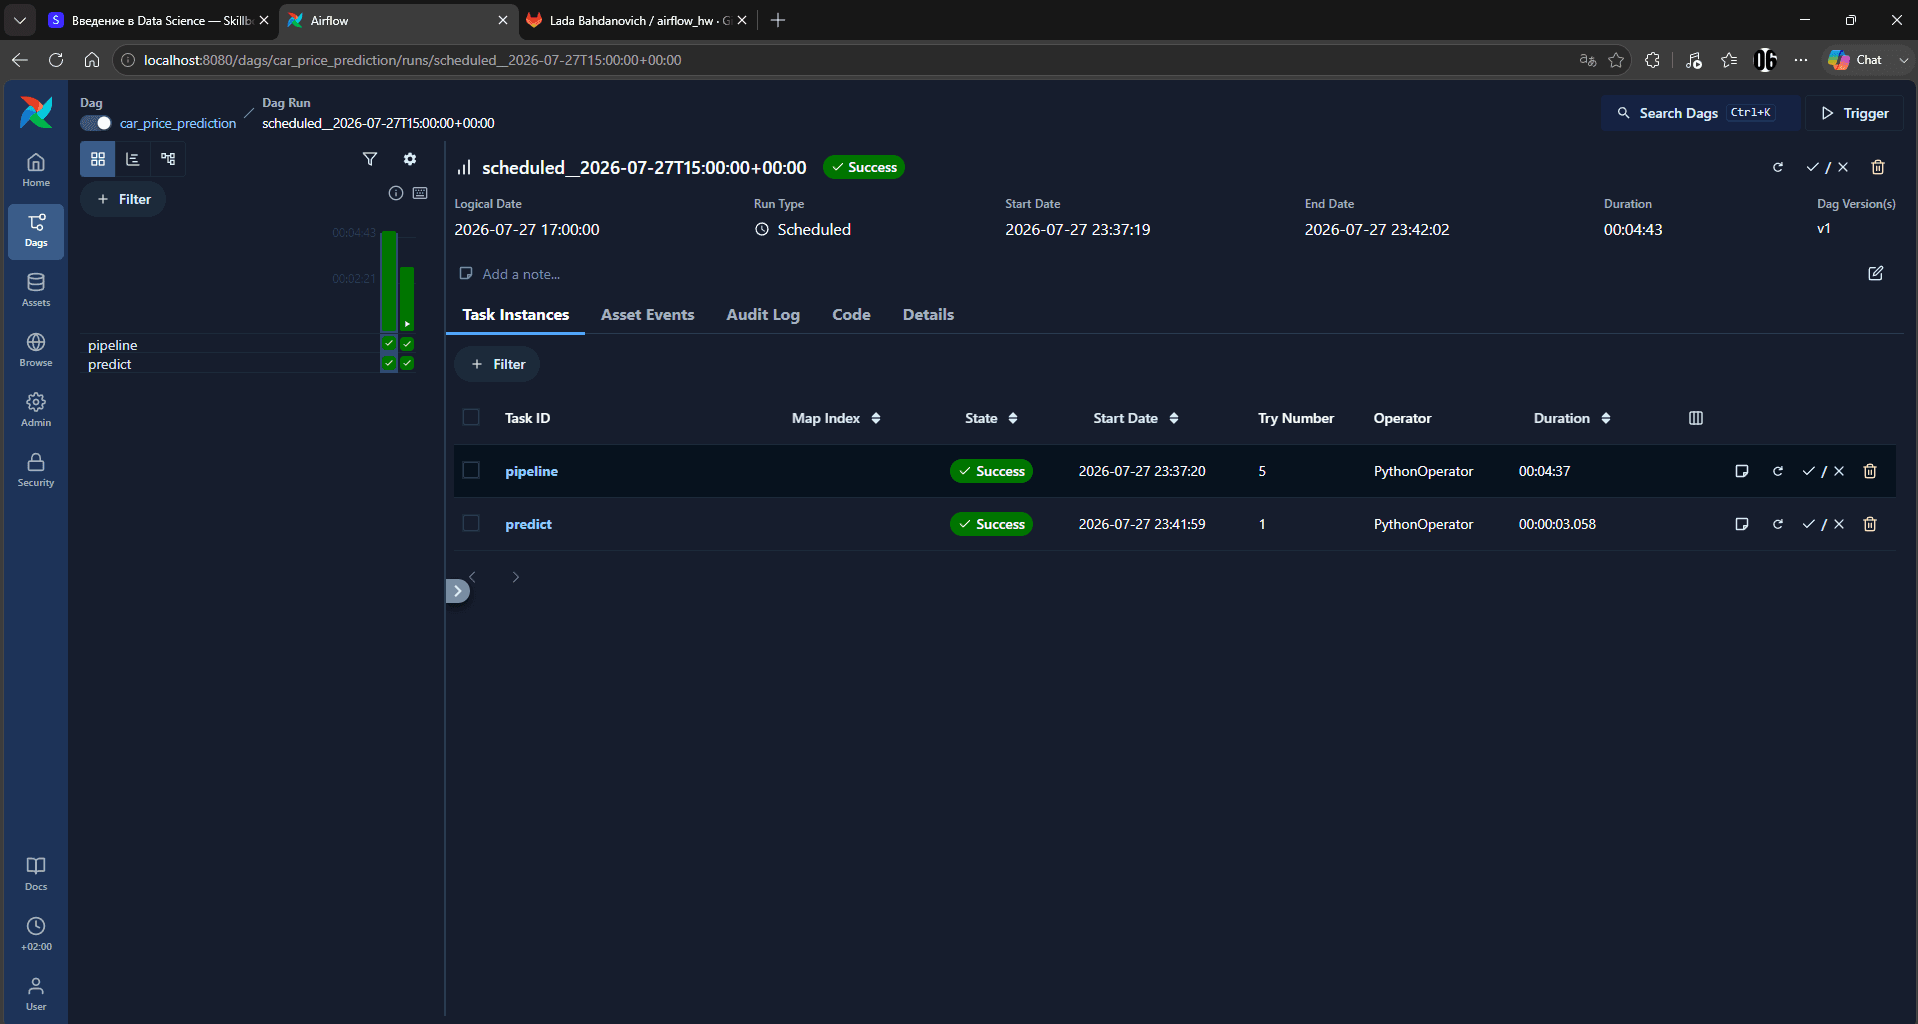The height and width of the screenshot is (1024, 1918).
Task: Open the Browse sidebar menu
Action: (x=36, y=350)
